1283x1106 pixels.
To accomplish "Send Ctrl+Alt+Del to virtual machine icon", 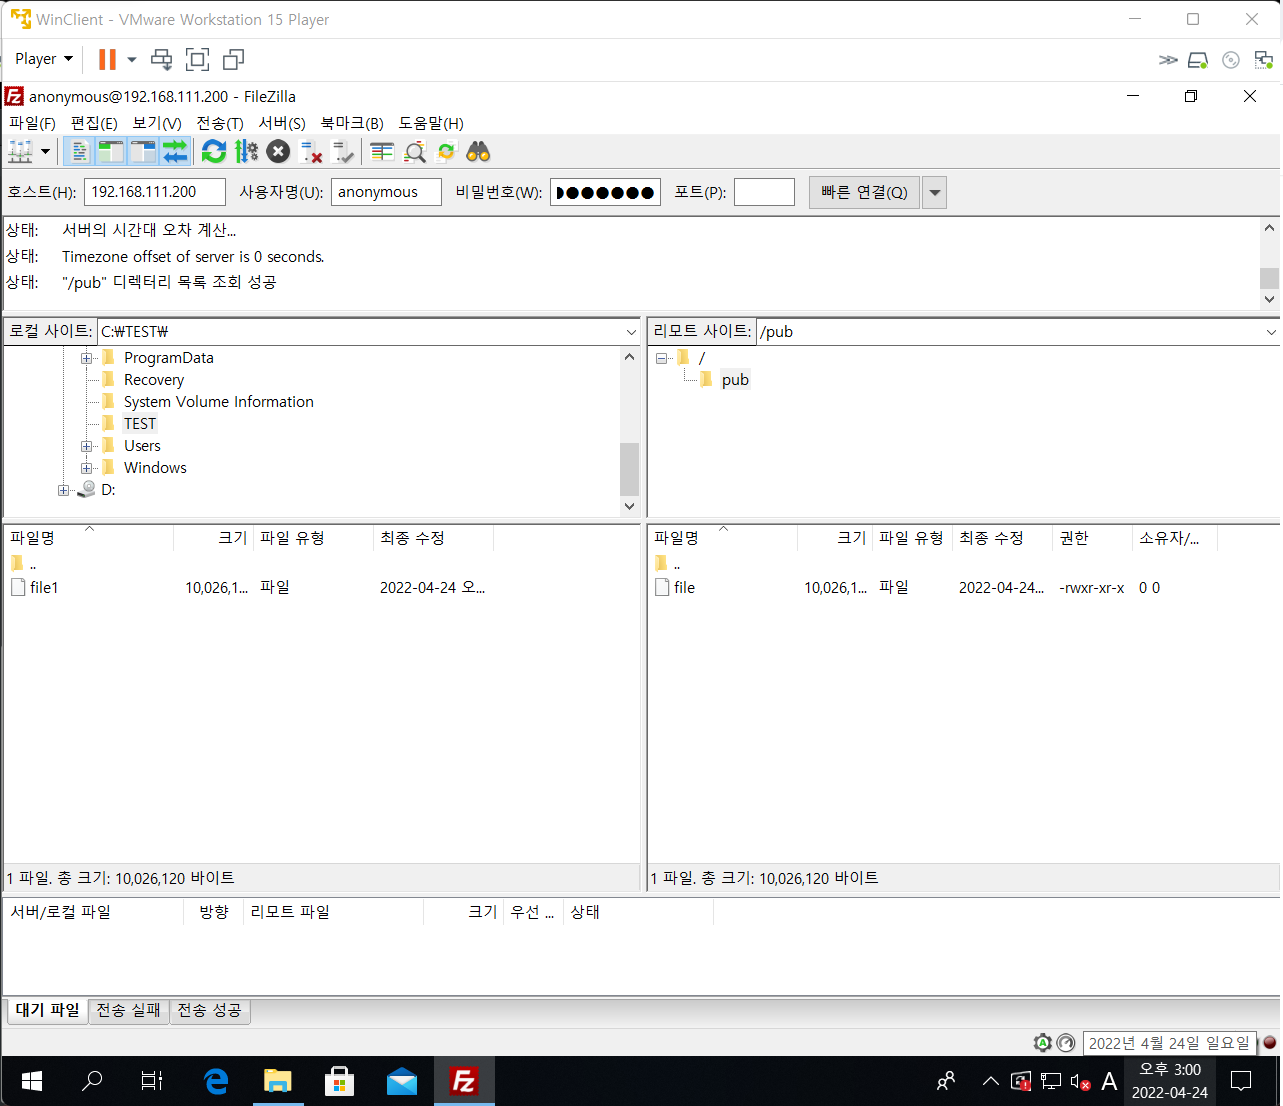I will tap(161, 60).
